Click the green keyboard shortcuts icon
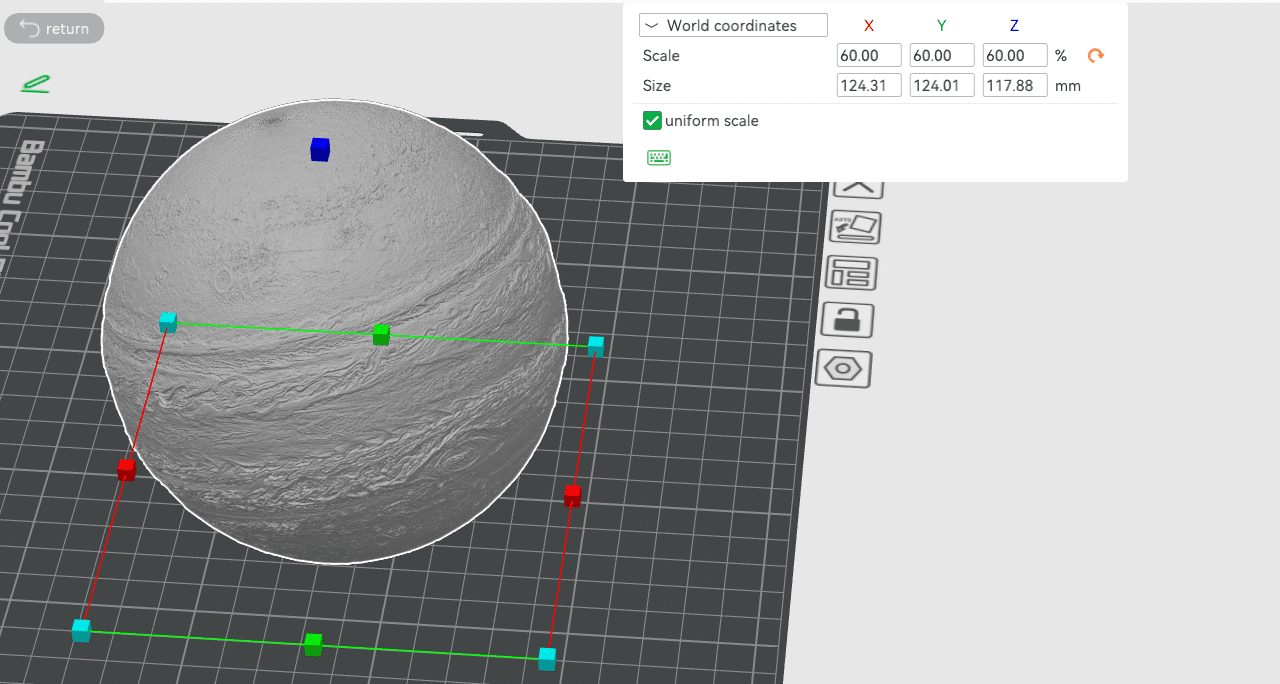The width and height of the screenshot is (1280, 684). pos(659,157)
